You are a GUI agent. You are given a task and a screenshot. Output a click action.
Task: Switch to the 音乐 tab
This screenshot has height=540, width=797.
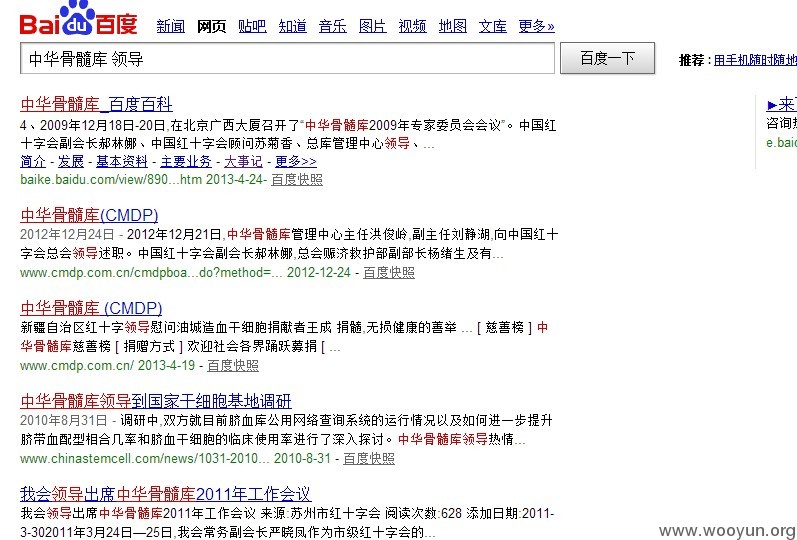coord(333,26)
